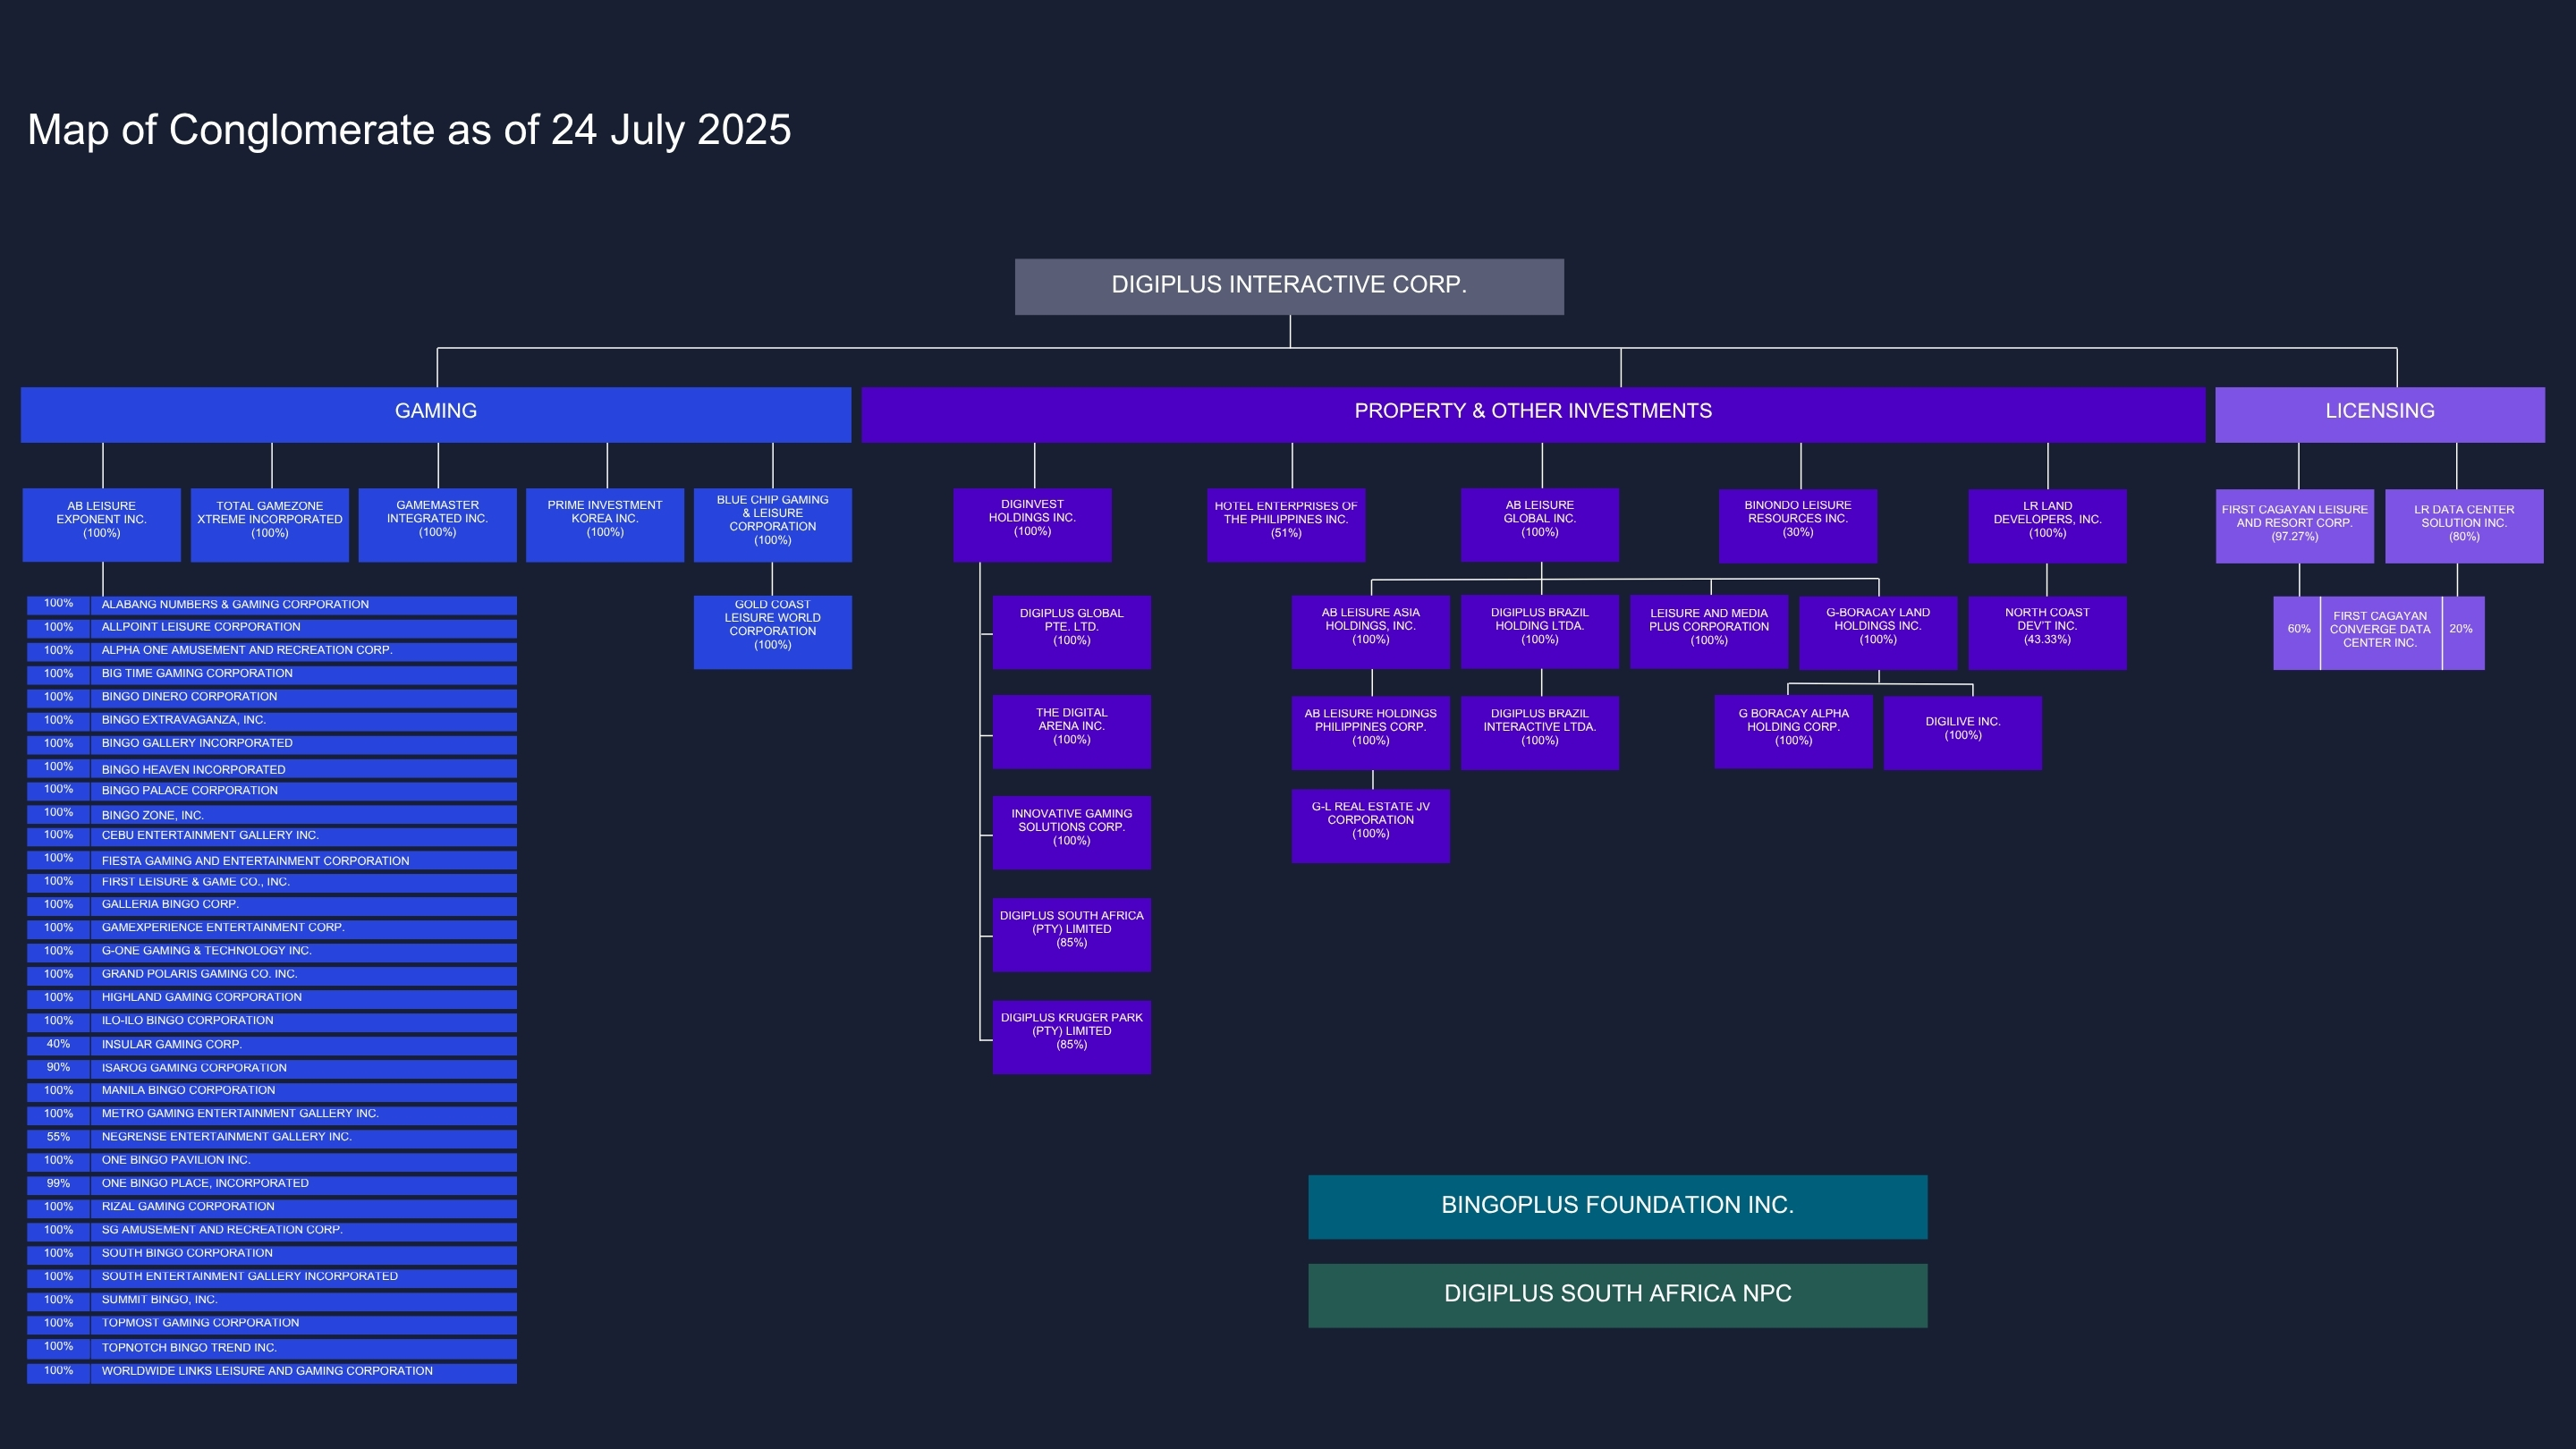Screen dimensions: 2576x1449
Task: Click BINGOPLUS FOUNDATION INC. banner
Action: pos(1617,1207)
